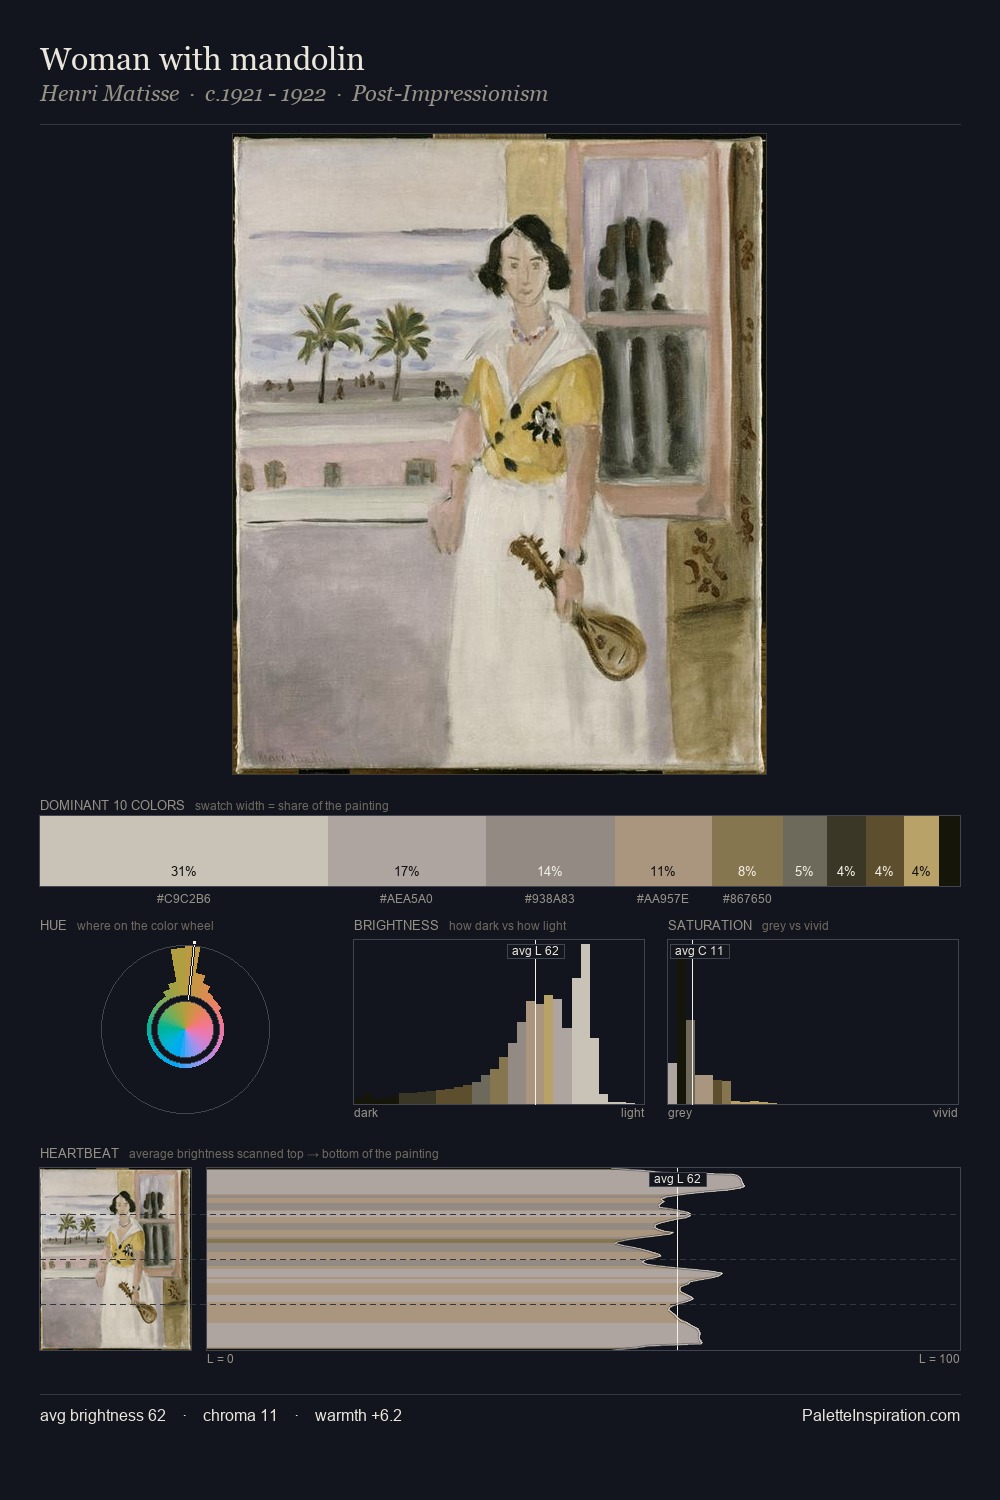
Task: Click the "avg L 62" label in the heartbeat chart
Action: [x=678, y=1179]
